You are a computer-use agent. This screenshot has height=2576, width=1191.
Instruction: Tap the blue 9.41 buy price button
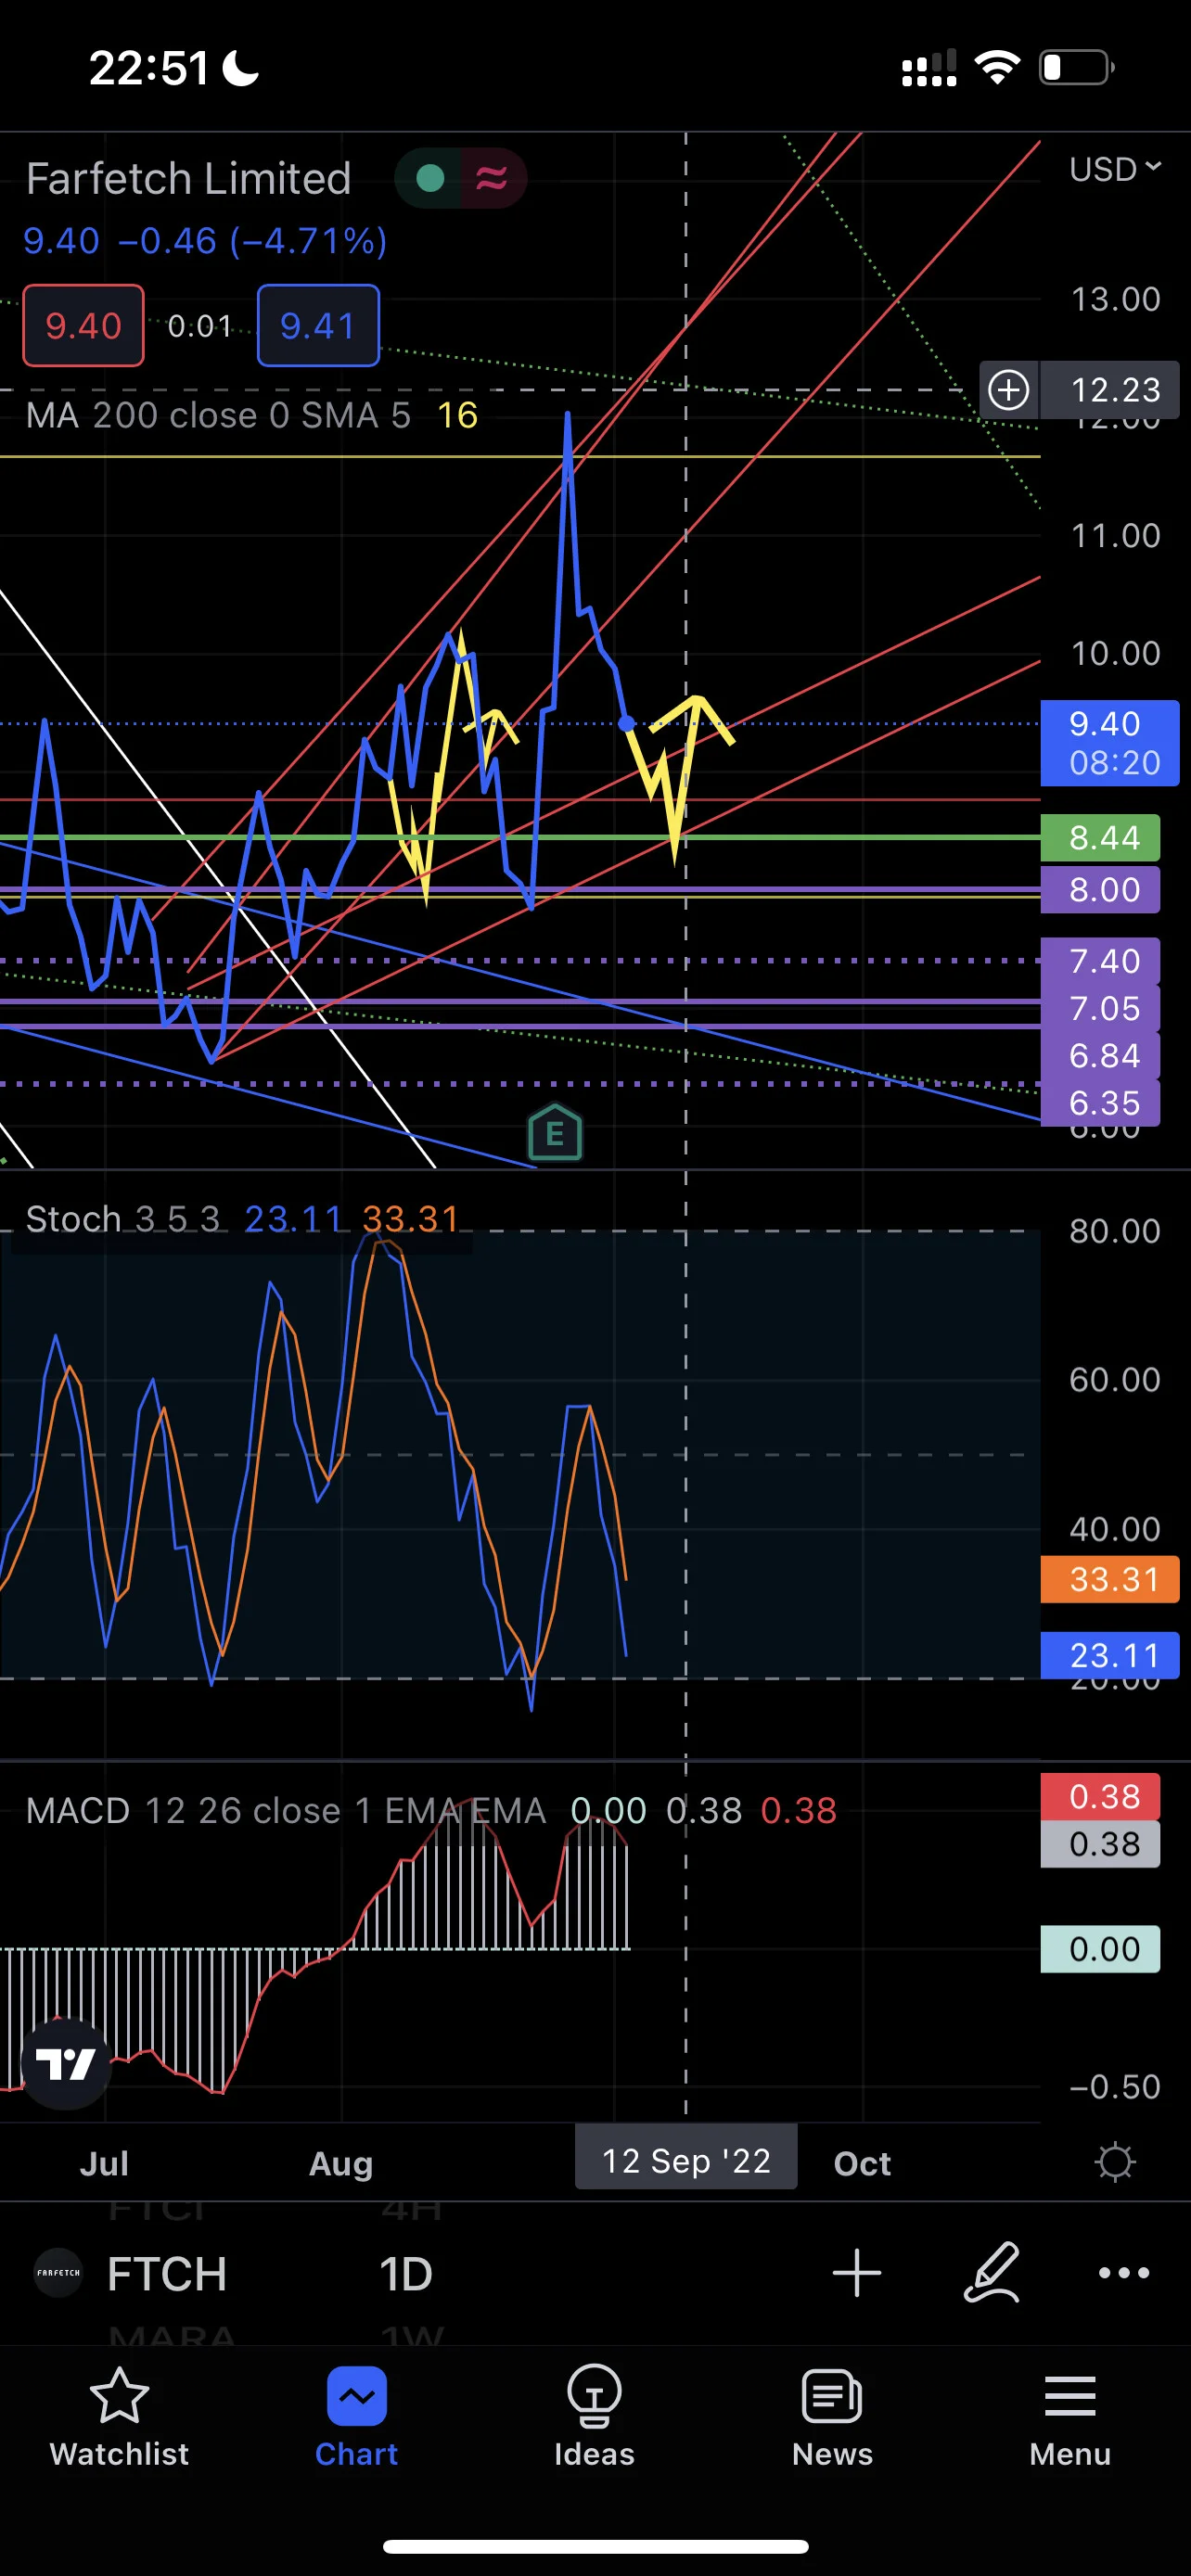tap(318, 326)
